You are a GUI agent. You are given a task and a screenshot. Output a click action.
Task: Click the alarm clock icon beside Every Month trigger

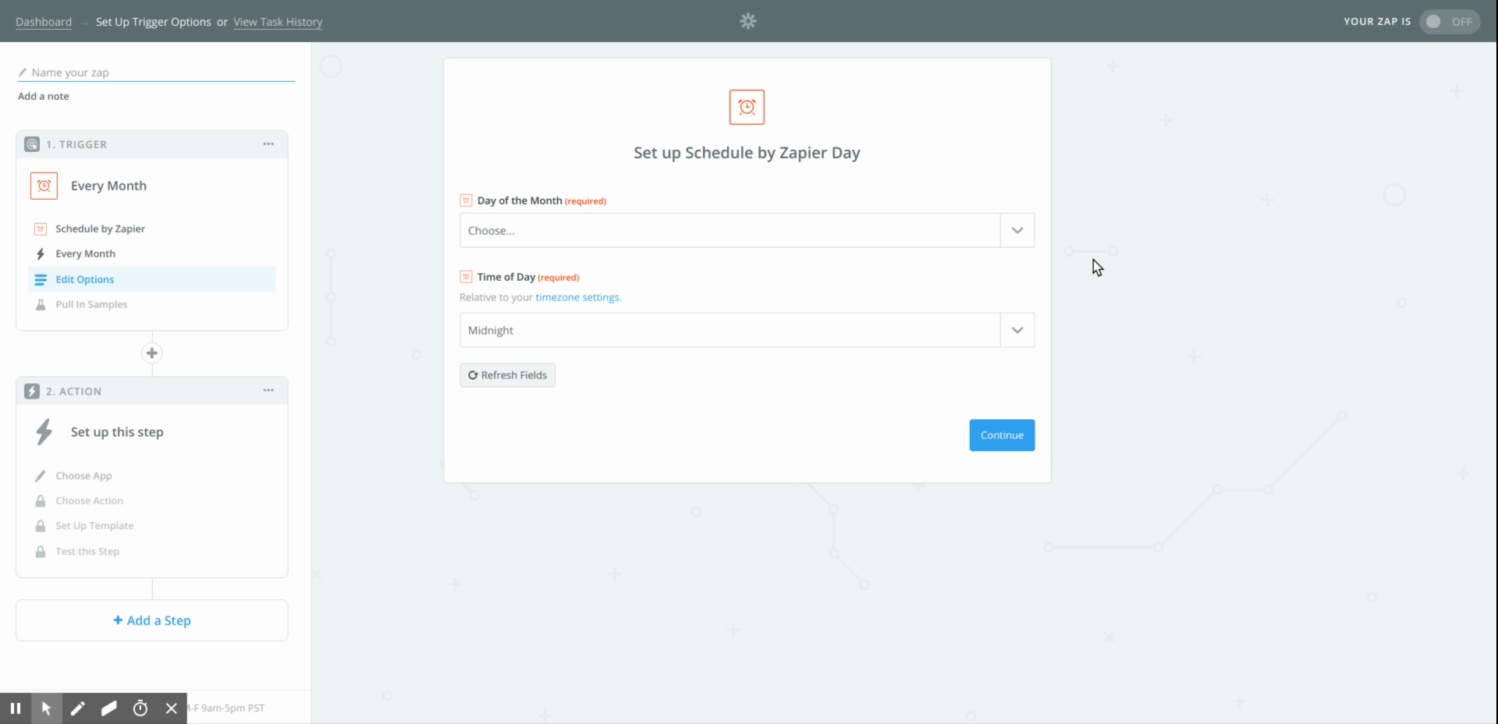point(44,185)
